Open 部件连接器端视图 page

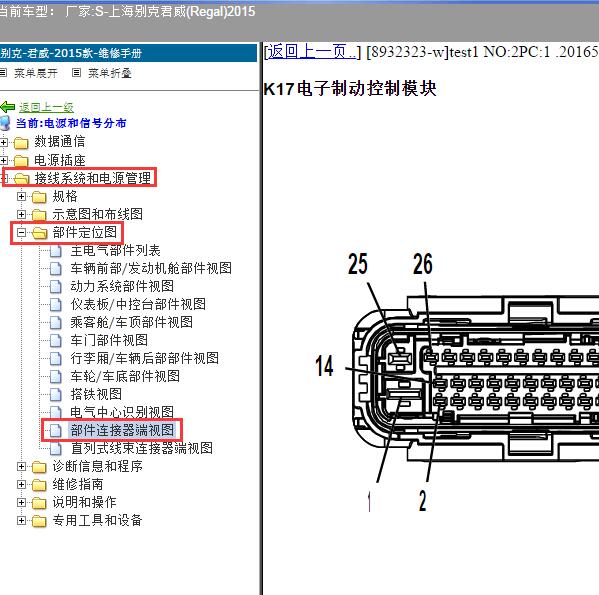pyautogui.click(x=122, y=430)
